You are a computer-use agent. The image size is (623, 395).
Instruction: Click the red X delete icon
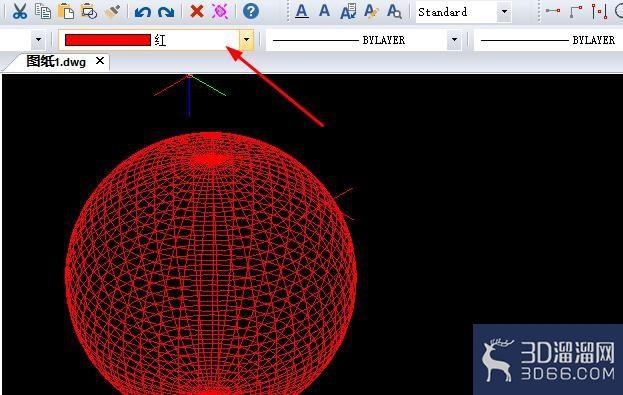coord(197,11)
